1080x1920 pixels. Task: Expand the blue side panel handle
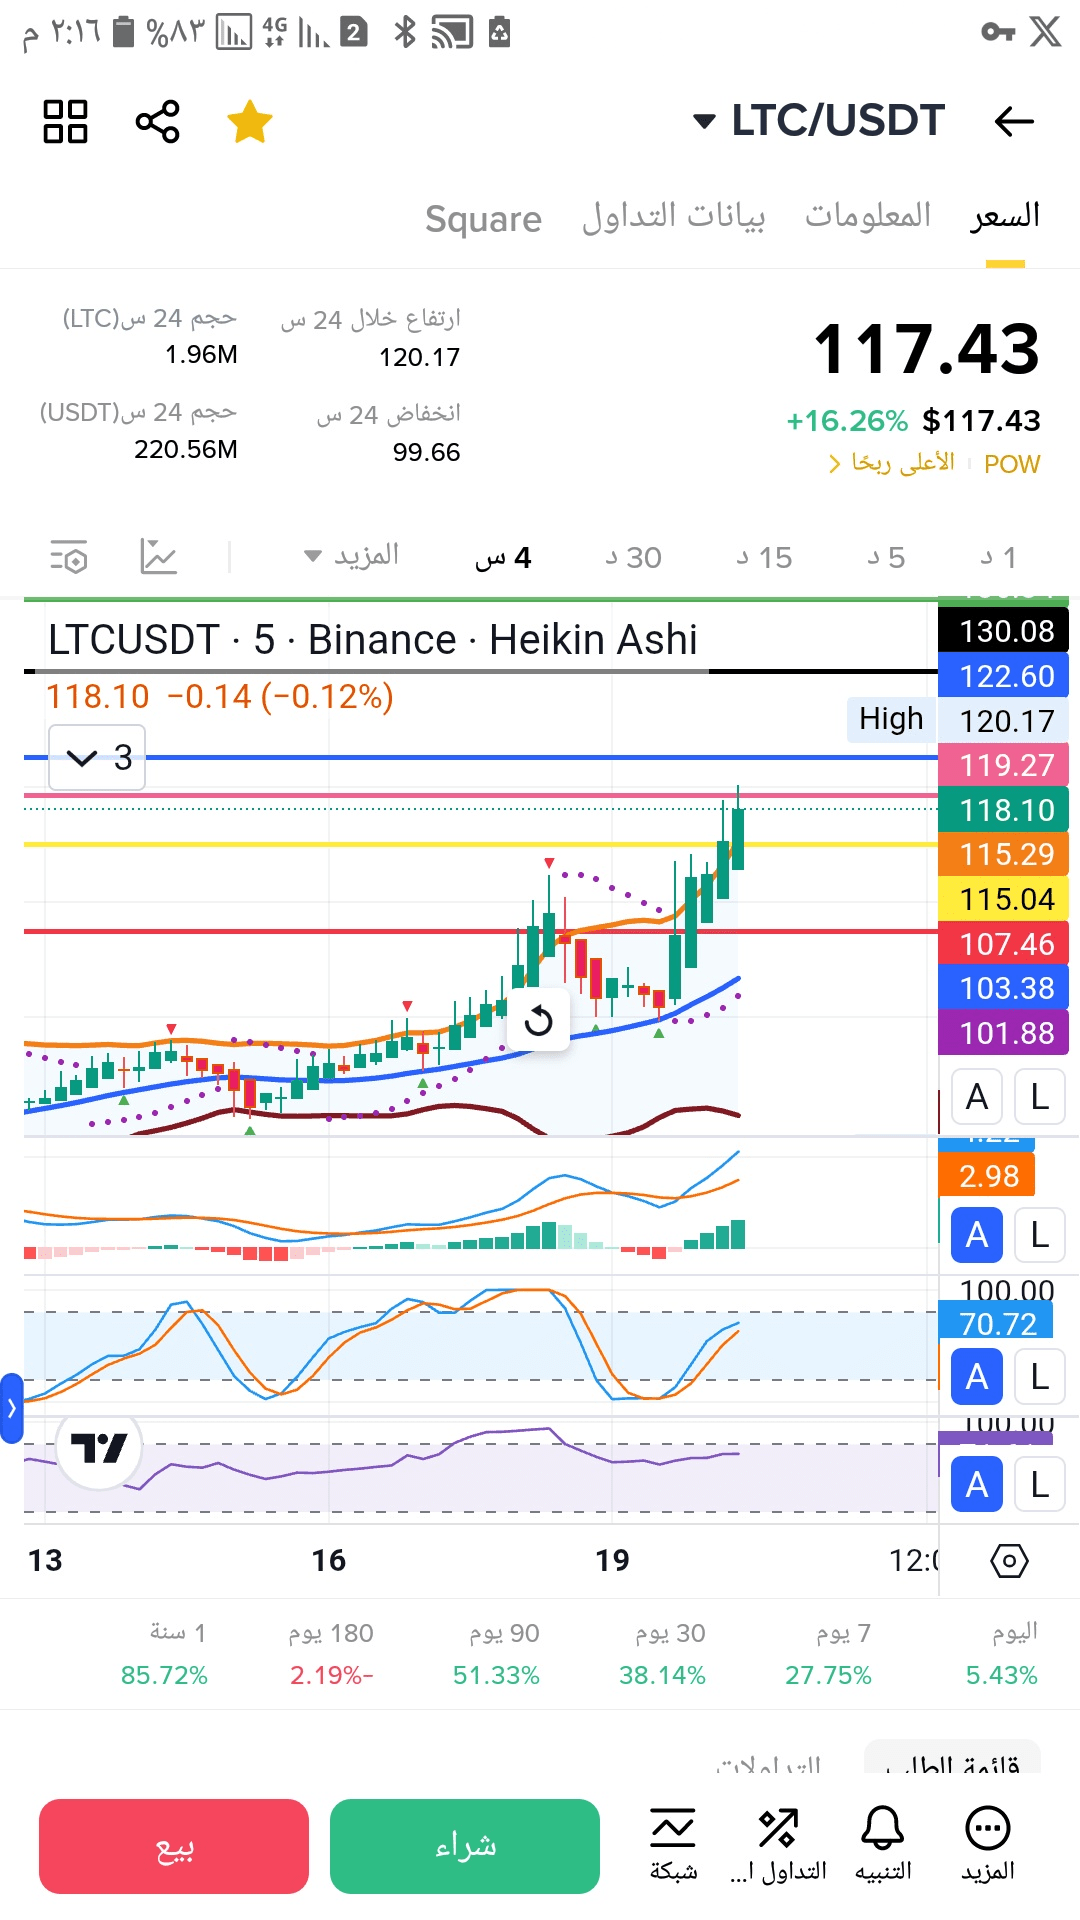point(11,1408)
